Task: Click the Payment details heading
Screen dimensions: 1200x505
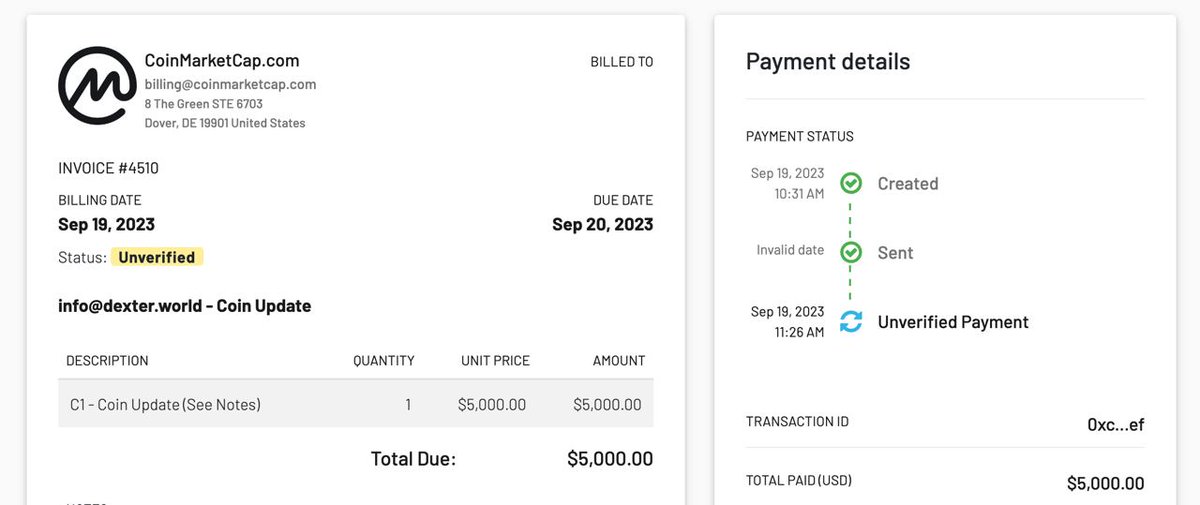Action: (828, 61)
